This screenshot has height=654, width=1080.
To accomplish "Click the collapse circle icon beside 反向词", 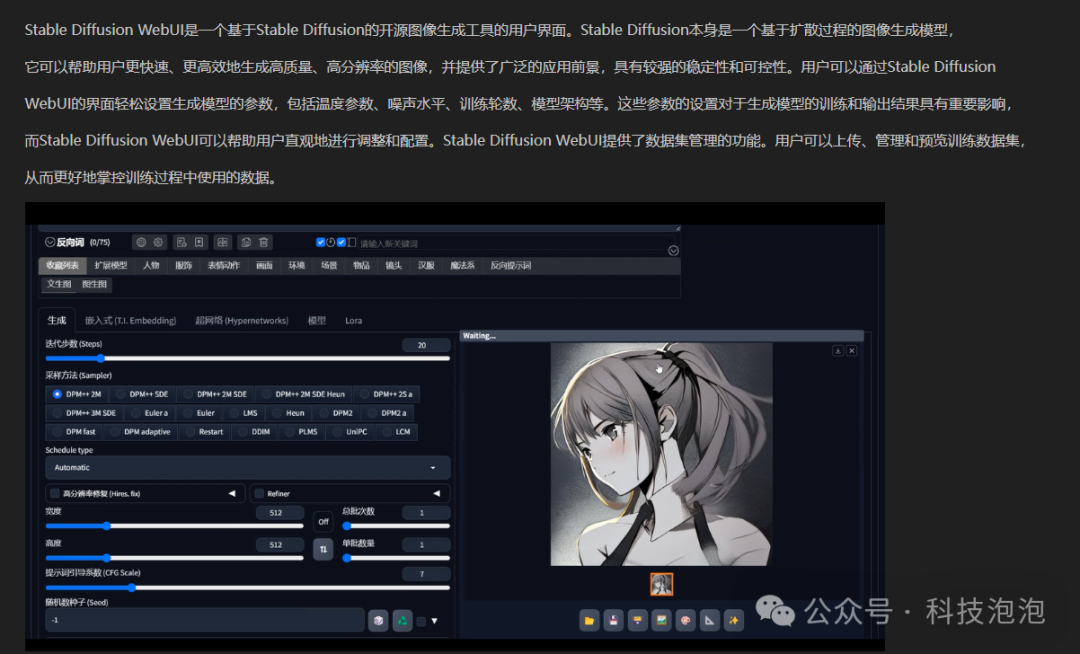I will coord(50,242).
